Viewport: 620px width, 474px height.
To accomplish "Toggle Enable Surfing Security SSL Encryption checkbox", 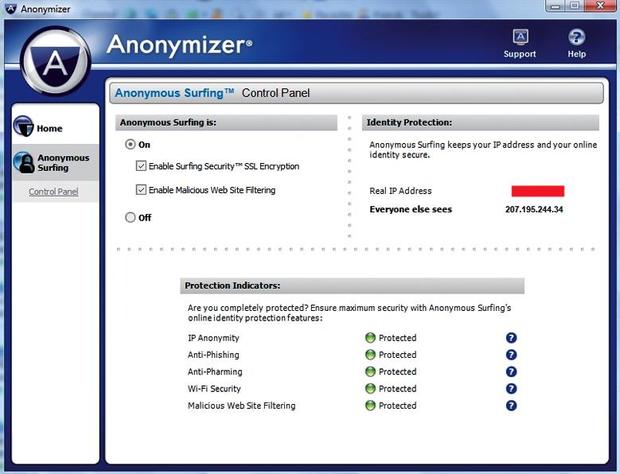I will point(141,166).
